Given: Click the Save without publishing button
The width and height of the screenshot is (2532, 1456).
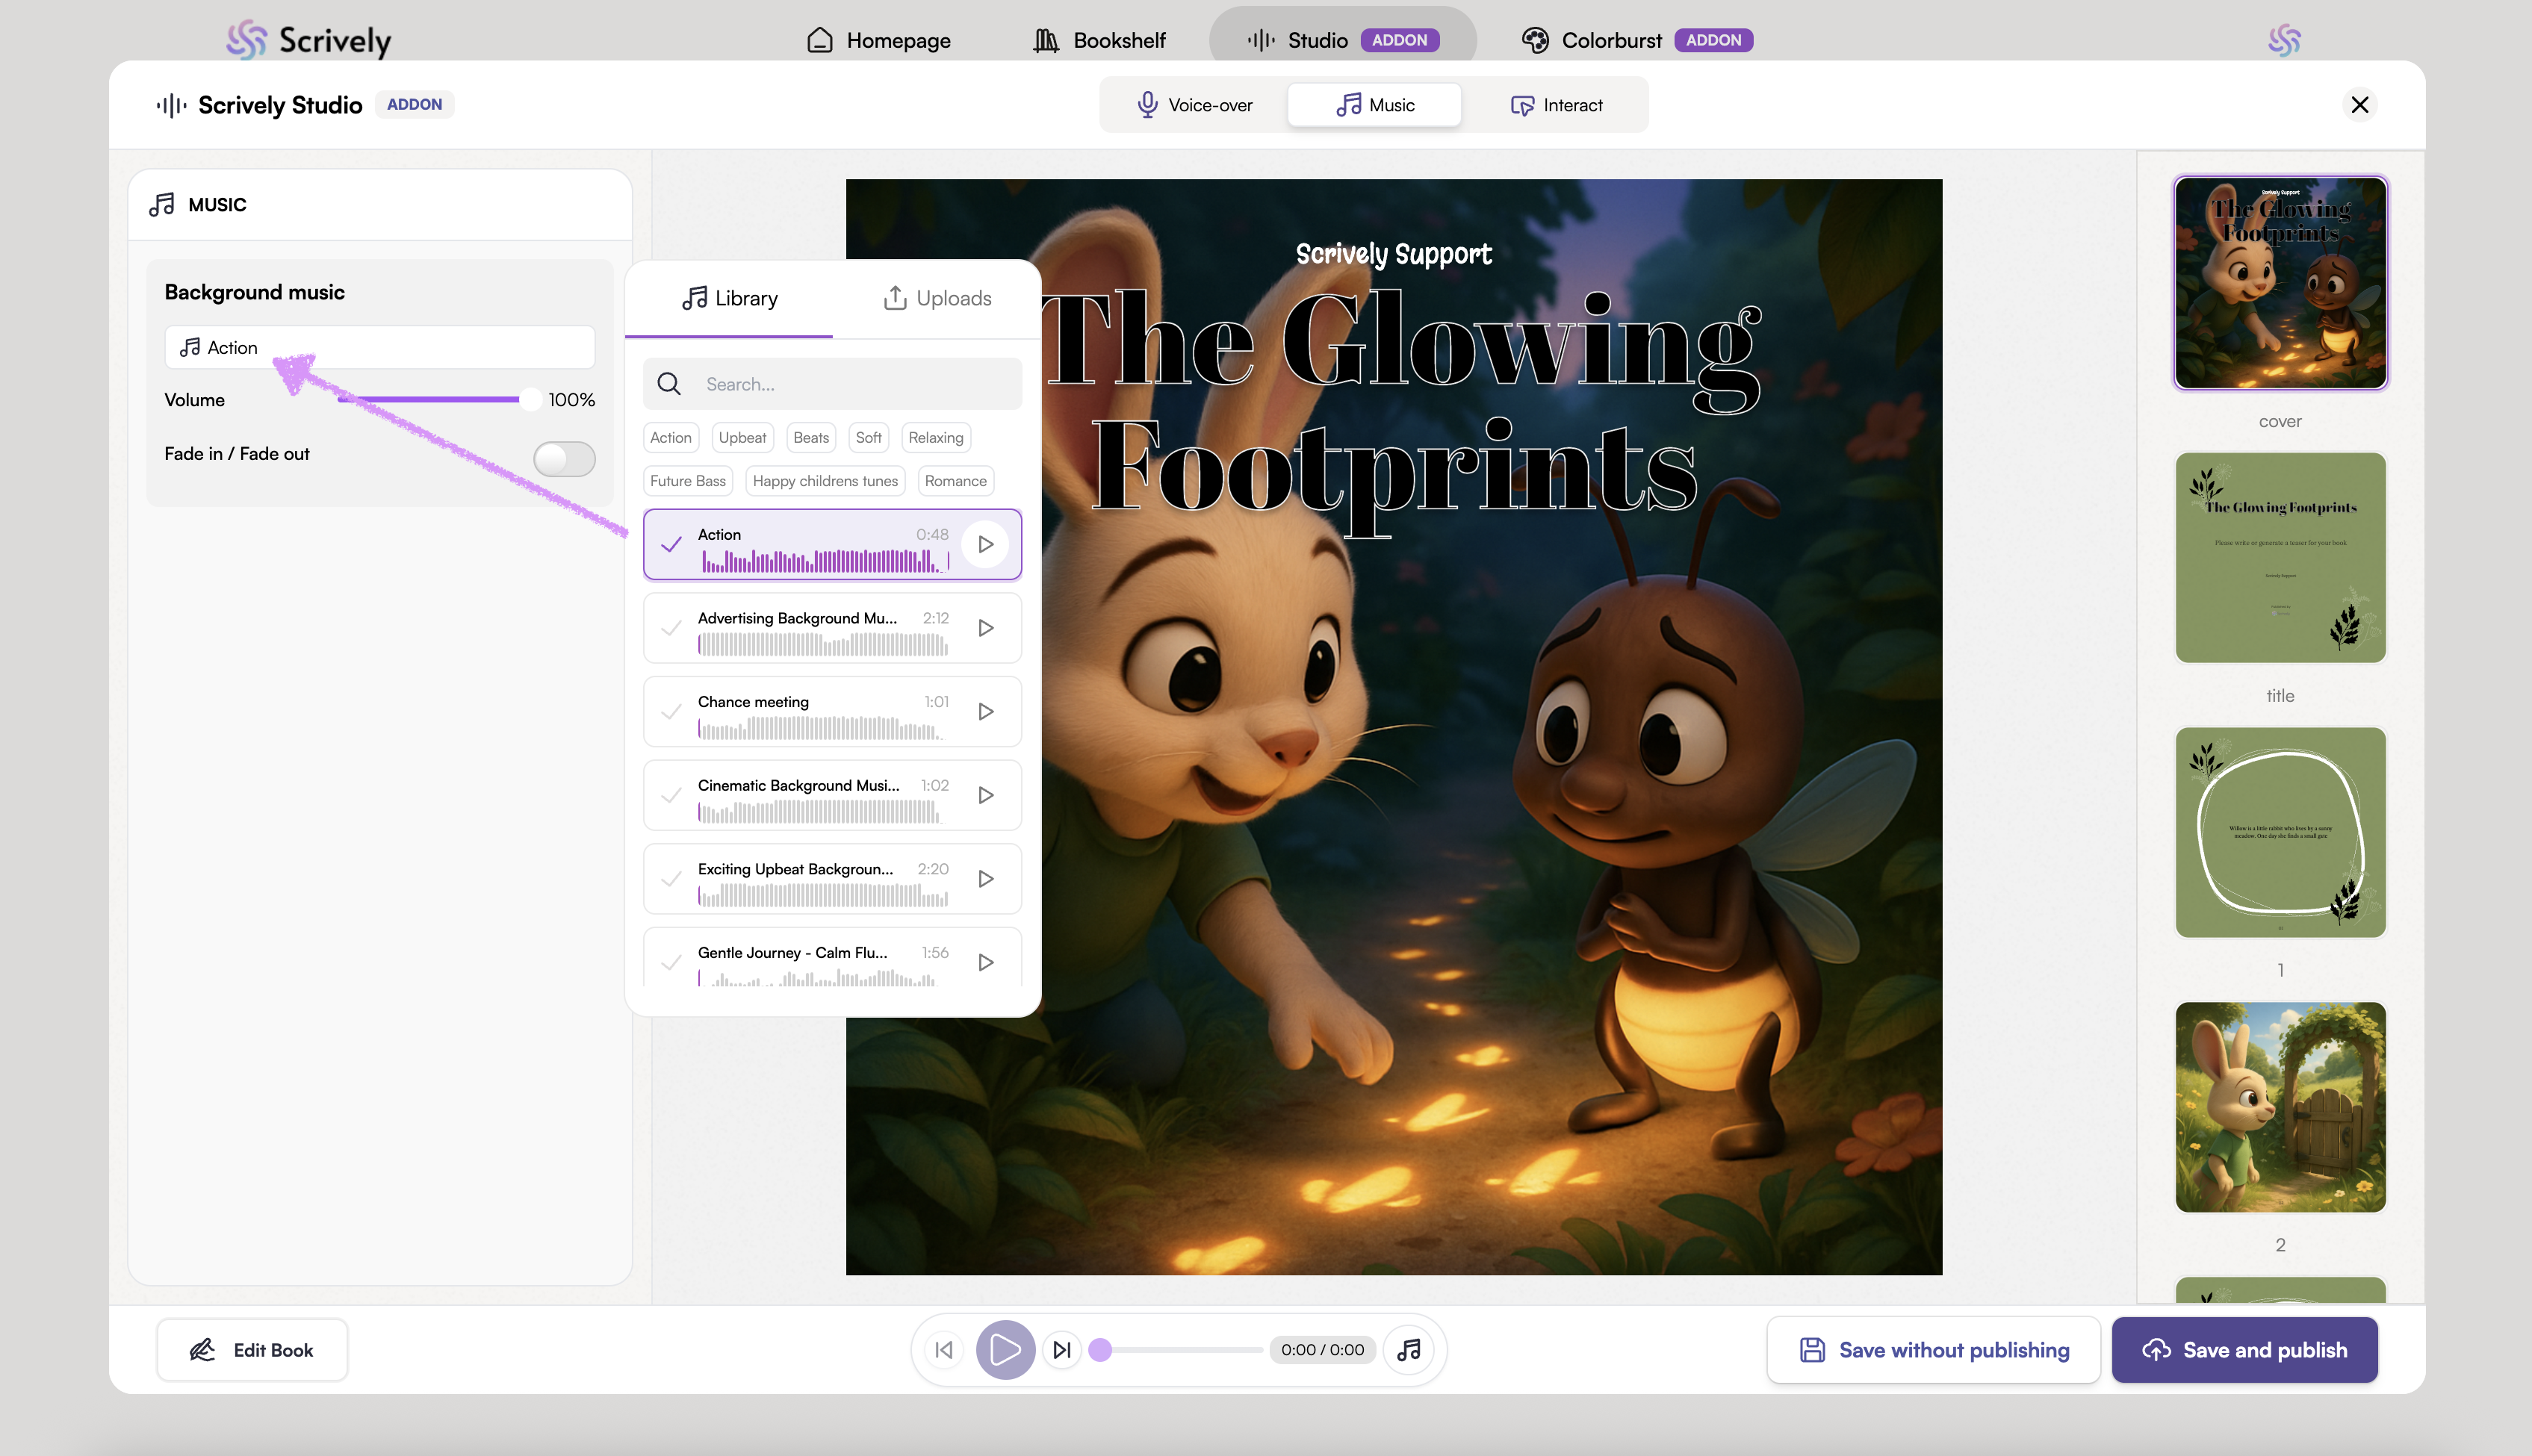Looking at the screenshot, I should pos(1933,1350).
